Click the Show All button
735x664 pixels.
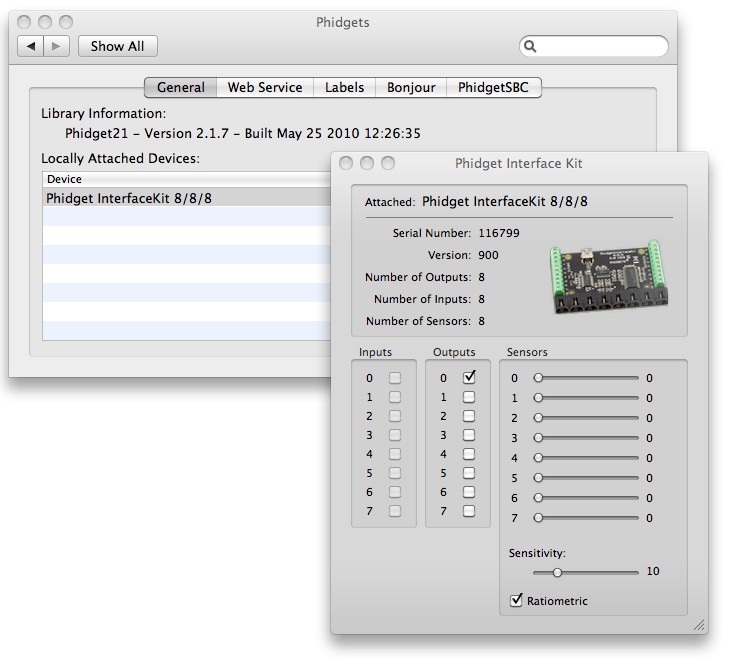(x=118, y=46)
